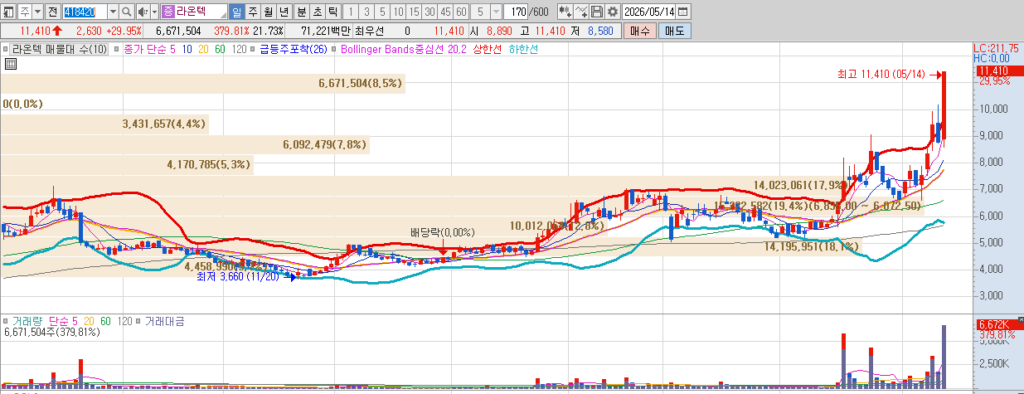Image resolution: width=1024 pixels, height=394 pixels.
Task: Click the stock code field 418420
Action: tap(84, 12)
